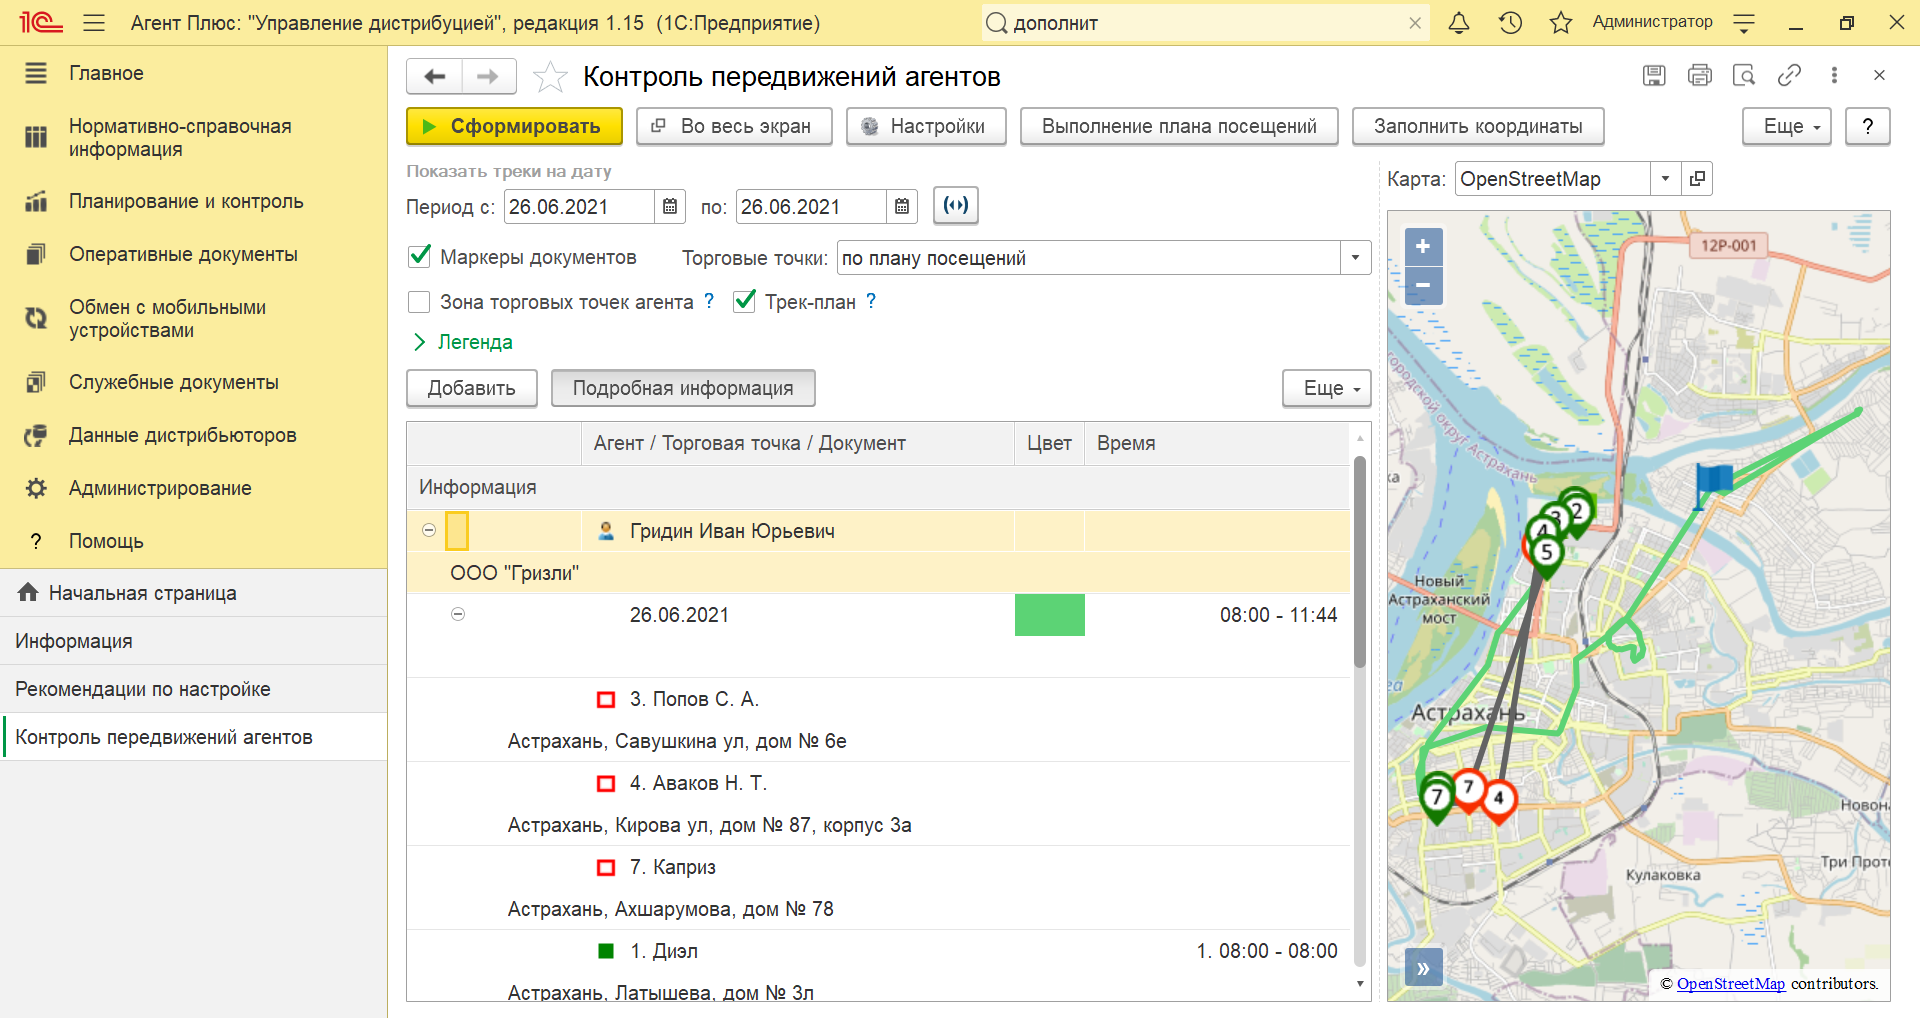This screenshot has height=1018, width=1920.
Task: Click period start date field
Action: 580,206
